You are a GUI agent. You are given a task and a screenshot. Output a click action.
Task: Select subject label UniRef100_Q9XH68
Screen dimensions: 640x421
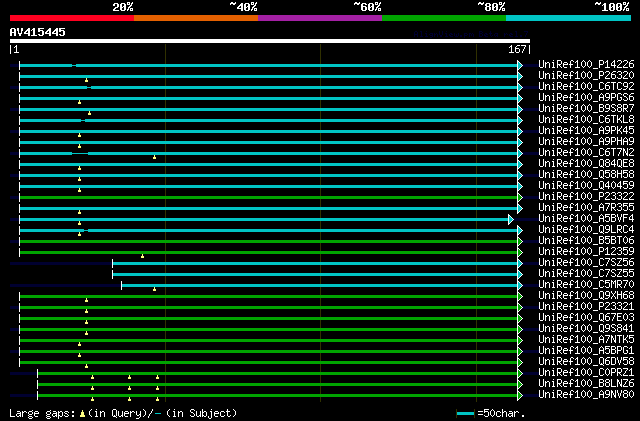[586, 296]
